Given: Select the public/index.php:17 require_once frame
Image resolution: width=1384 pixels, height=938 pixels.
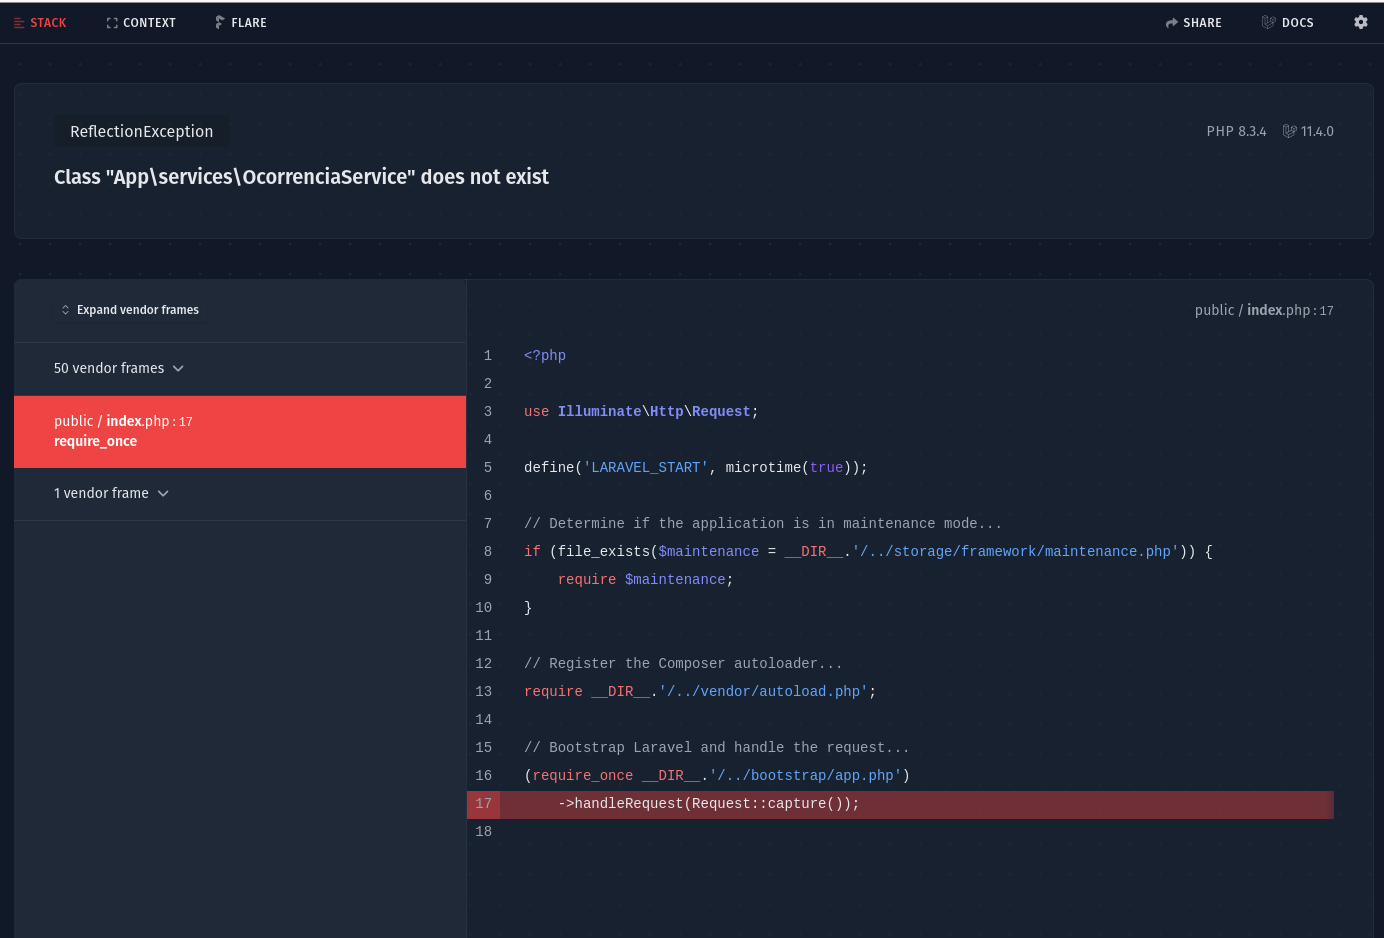Looking at the screenshot, I should (x=240, y=432).
